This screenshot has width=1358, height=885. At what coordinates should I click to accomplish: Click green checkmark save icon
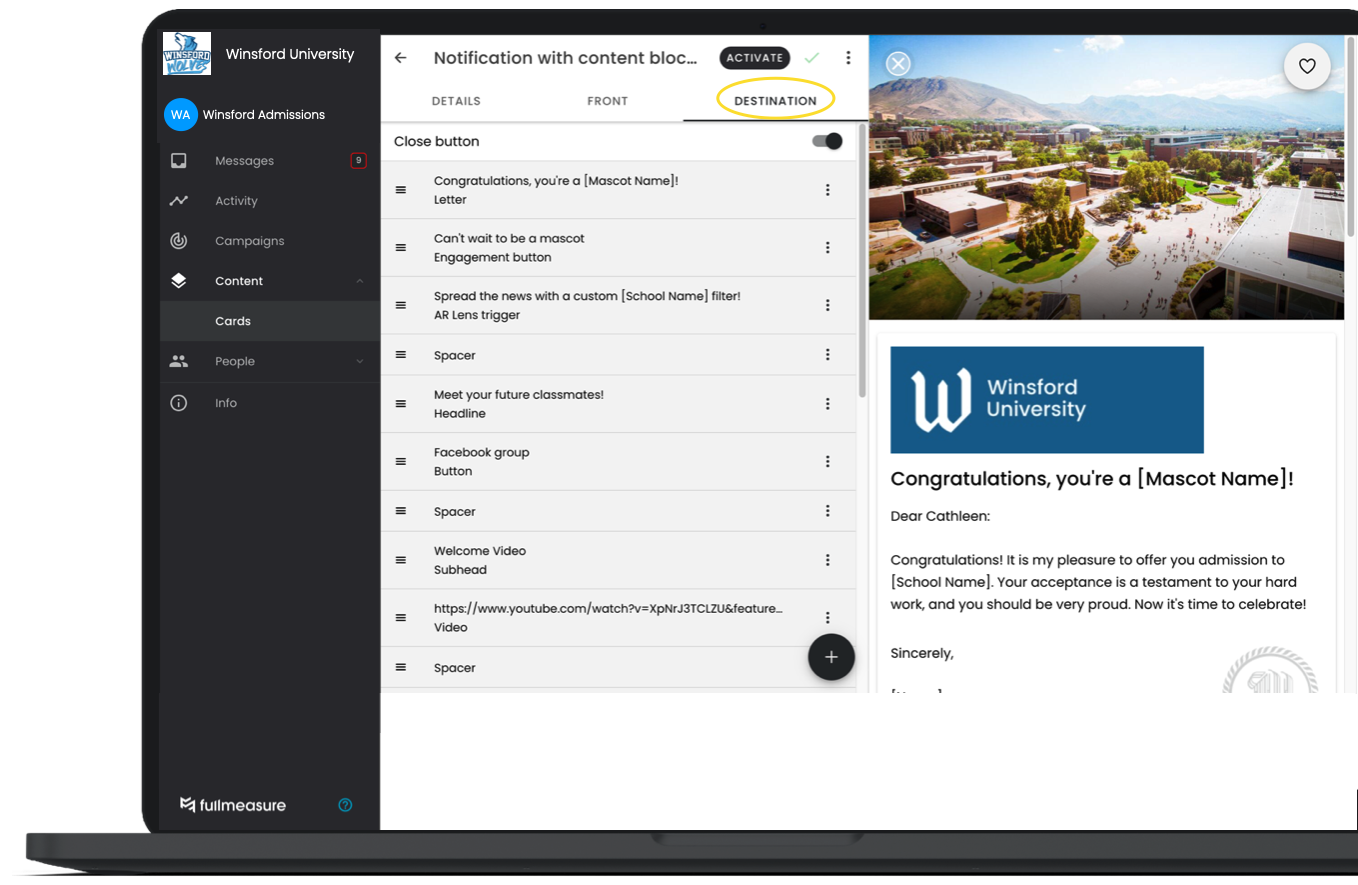tap(811, 58)
